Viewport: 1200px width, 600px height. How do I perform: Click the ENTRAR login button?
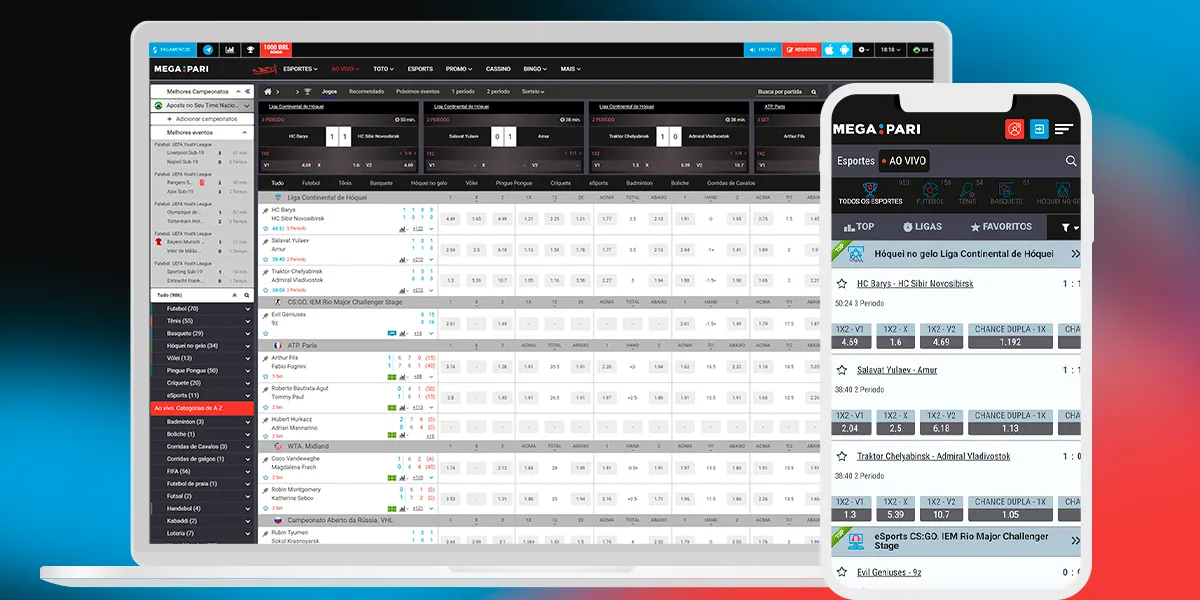tap(762, 49)
